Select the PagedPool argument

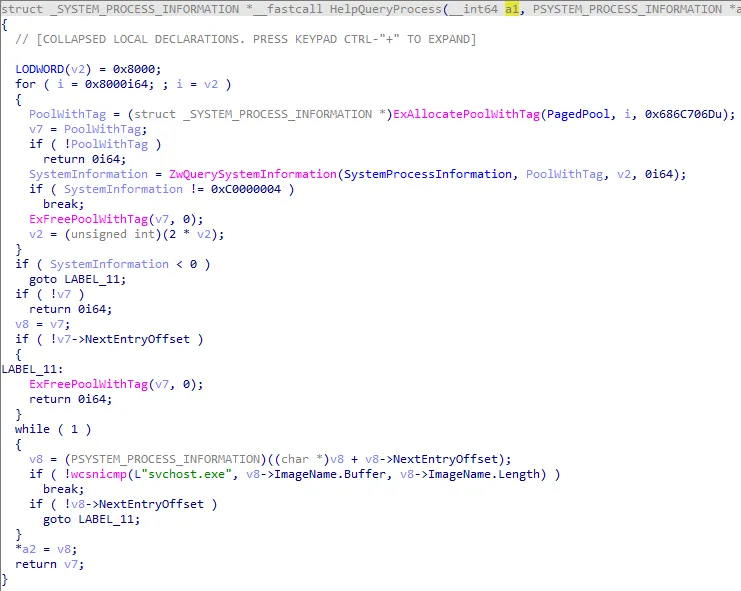(578, 114)
